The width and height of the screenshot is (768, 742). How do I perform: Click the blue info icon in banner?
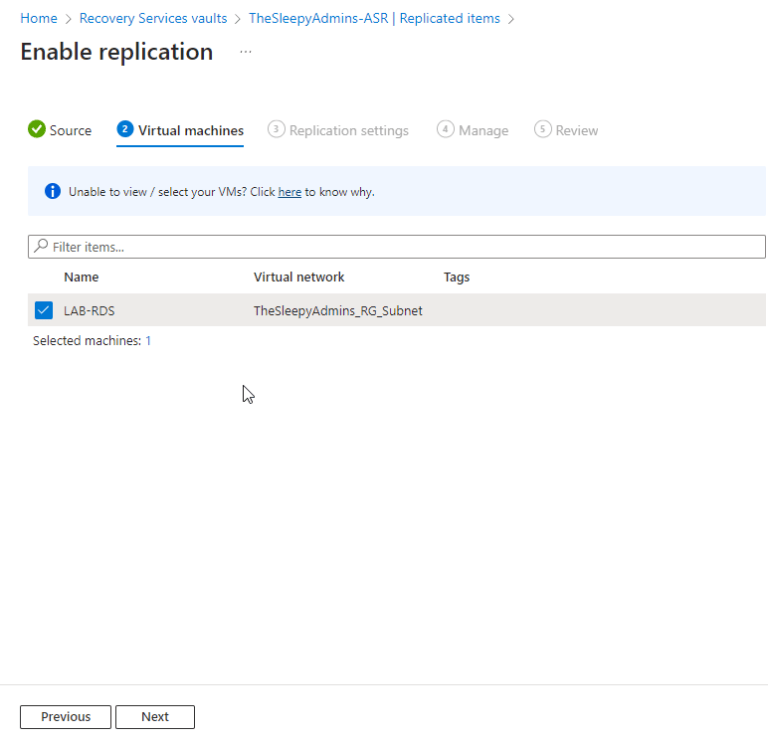[52, 191]
